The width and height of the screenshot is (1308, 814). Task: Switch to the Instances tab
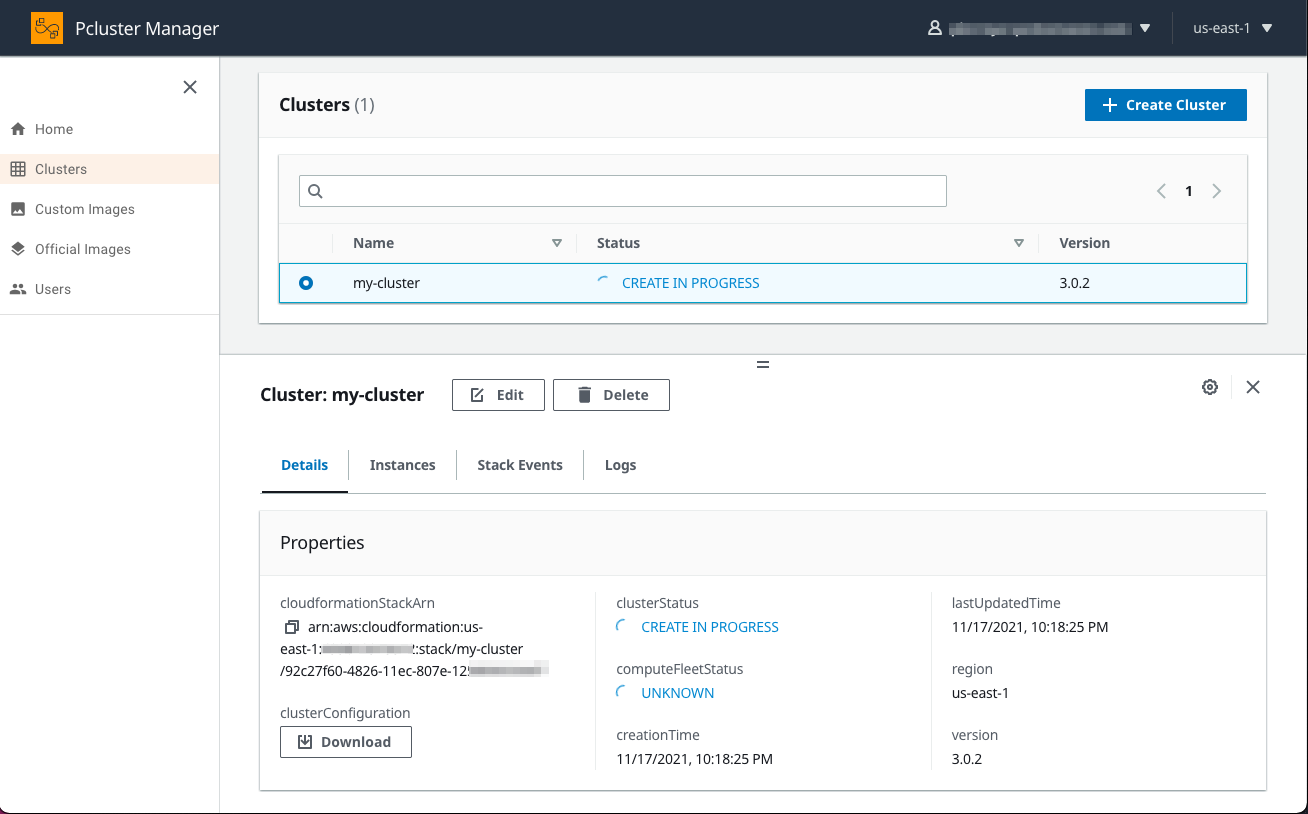[x=402, y=465]
